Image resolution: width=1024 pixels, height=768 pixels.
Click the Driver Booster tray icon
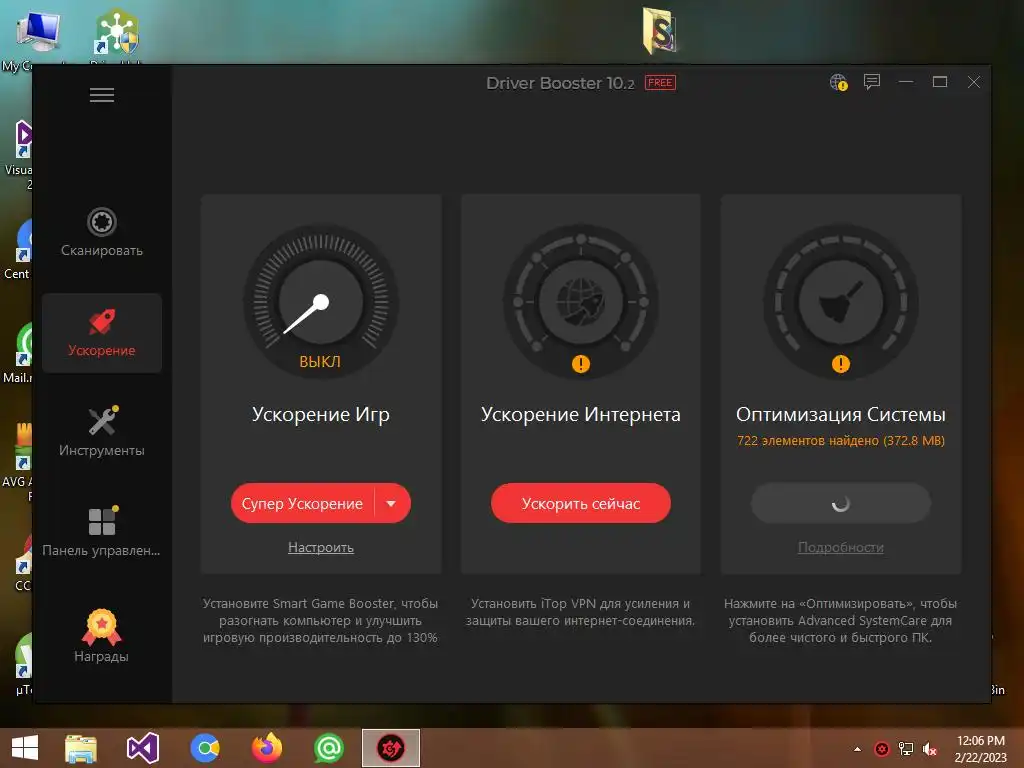click(882, 749)
